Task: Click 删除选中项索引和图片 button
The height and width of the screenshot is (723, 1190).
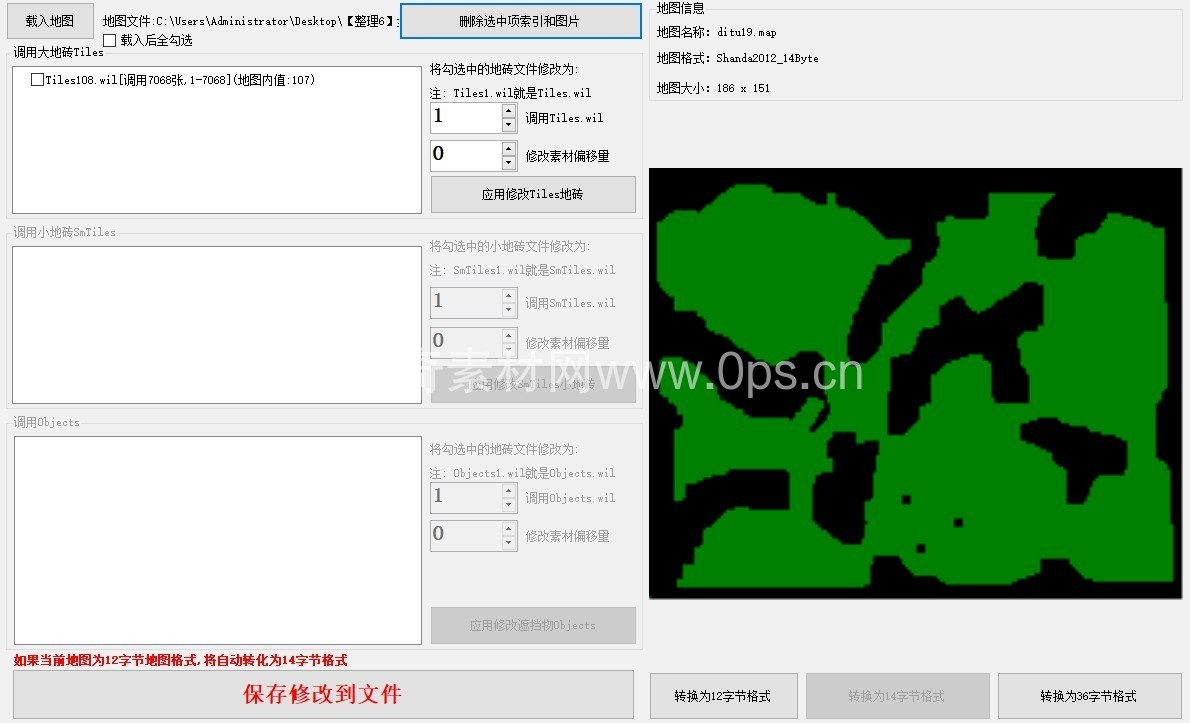Action: pyautogui.click(x=520, y=21)
